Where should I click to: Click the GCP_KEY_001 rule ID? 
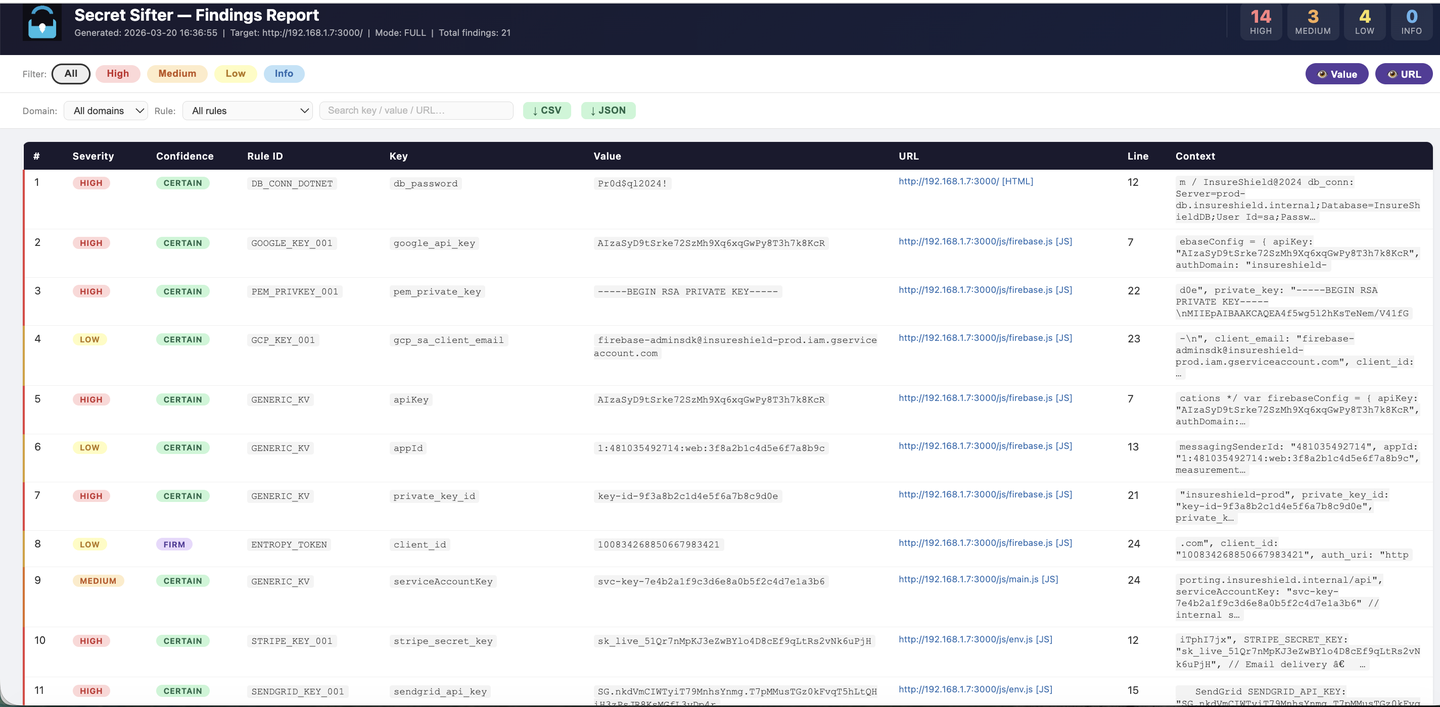[x=283, y=340]
